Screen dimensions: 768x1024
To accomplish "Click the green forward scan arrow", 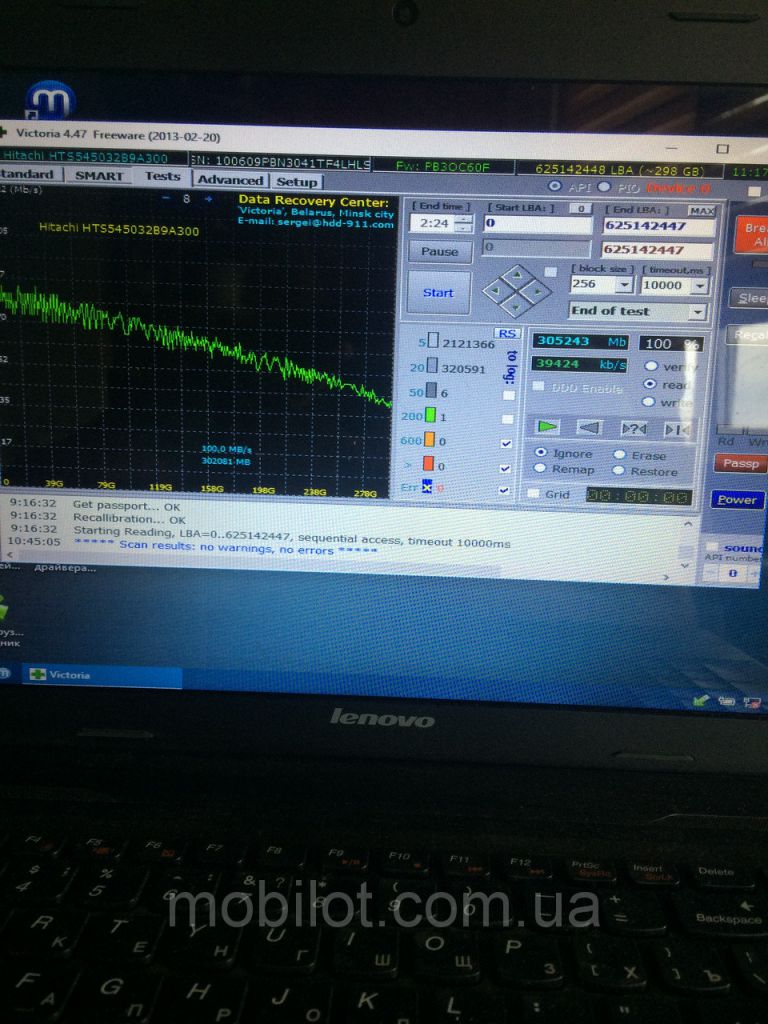I will (547, 428).
